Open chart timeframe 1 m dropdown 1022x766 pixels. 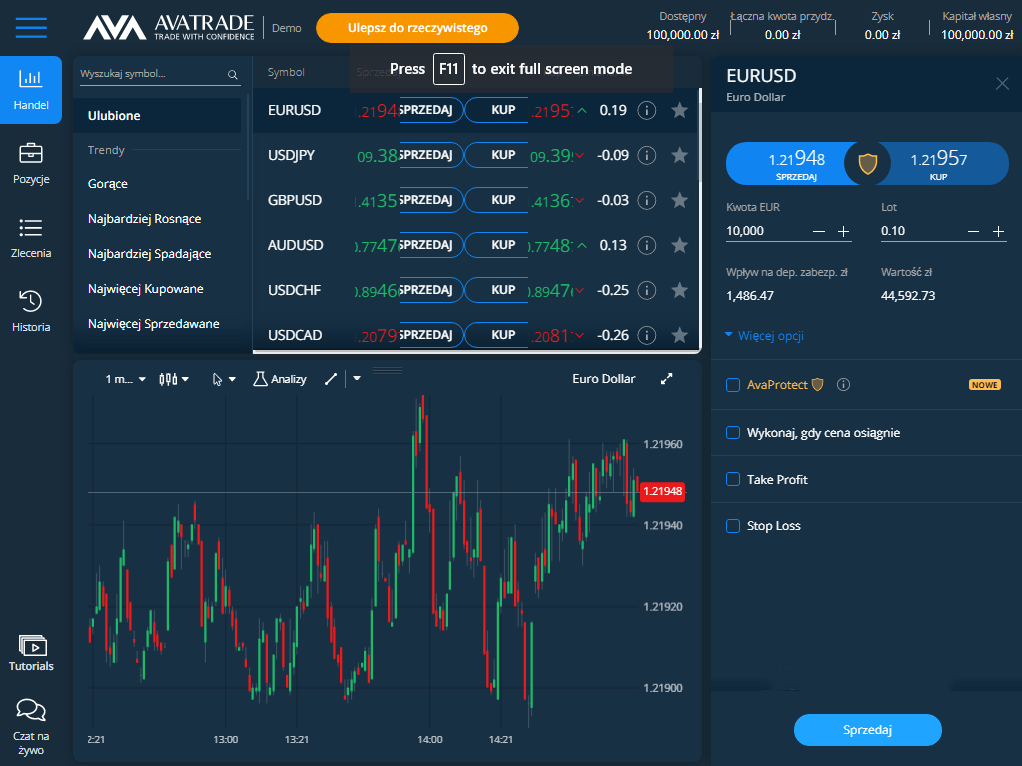click(125, 379)
